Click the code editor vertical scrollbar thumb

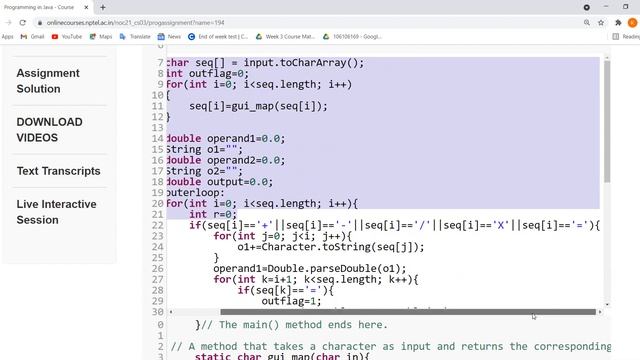pos(607,121)
